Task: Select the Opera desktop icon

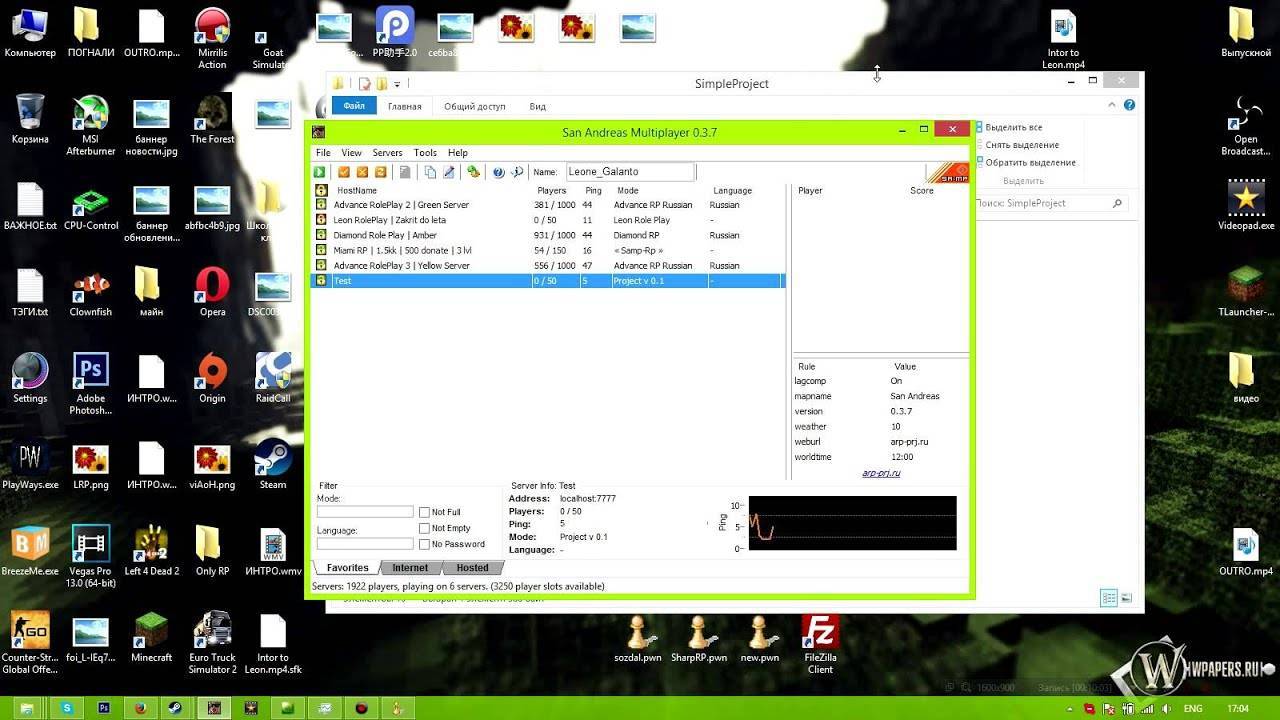Action: coord(212,292)
